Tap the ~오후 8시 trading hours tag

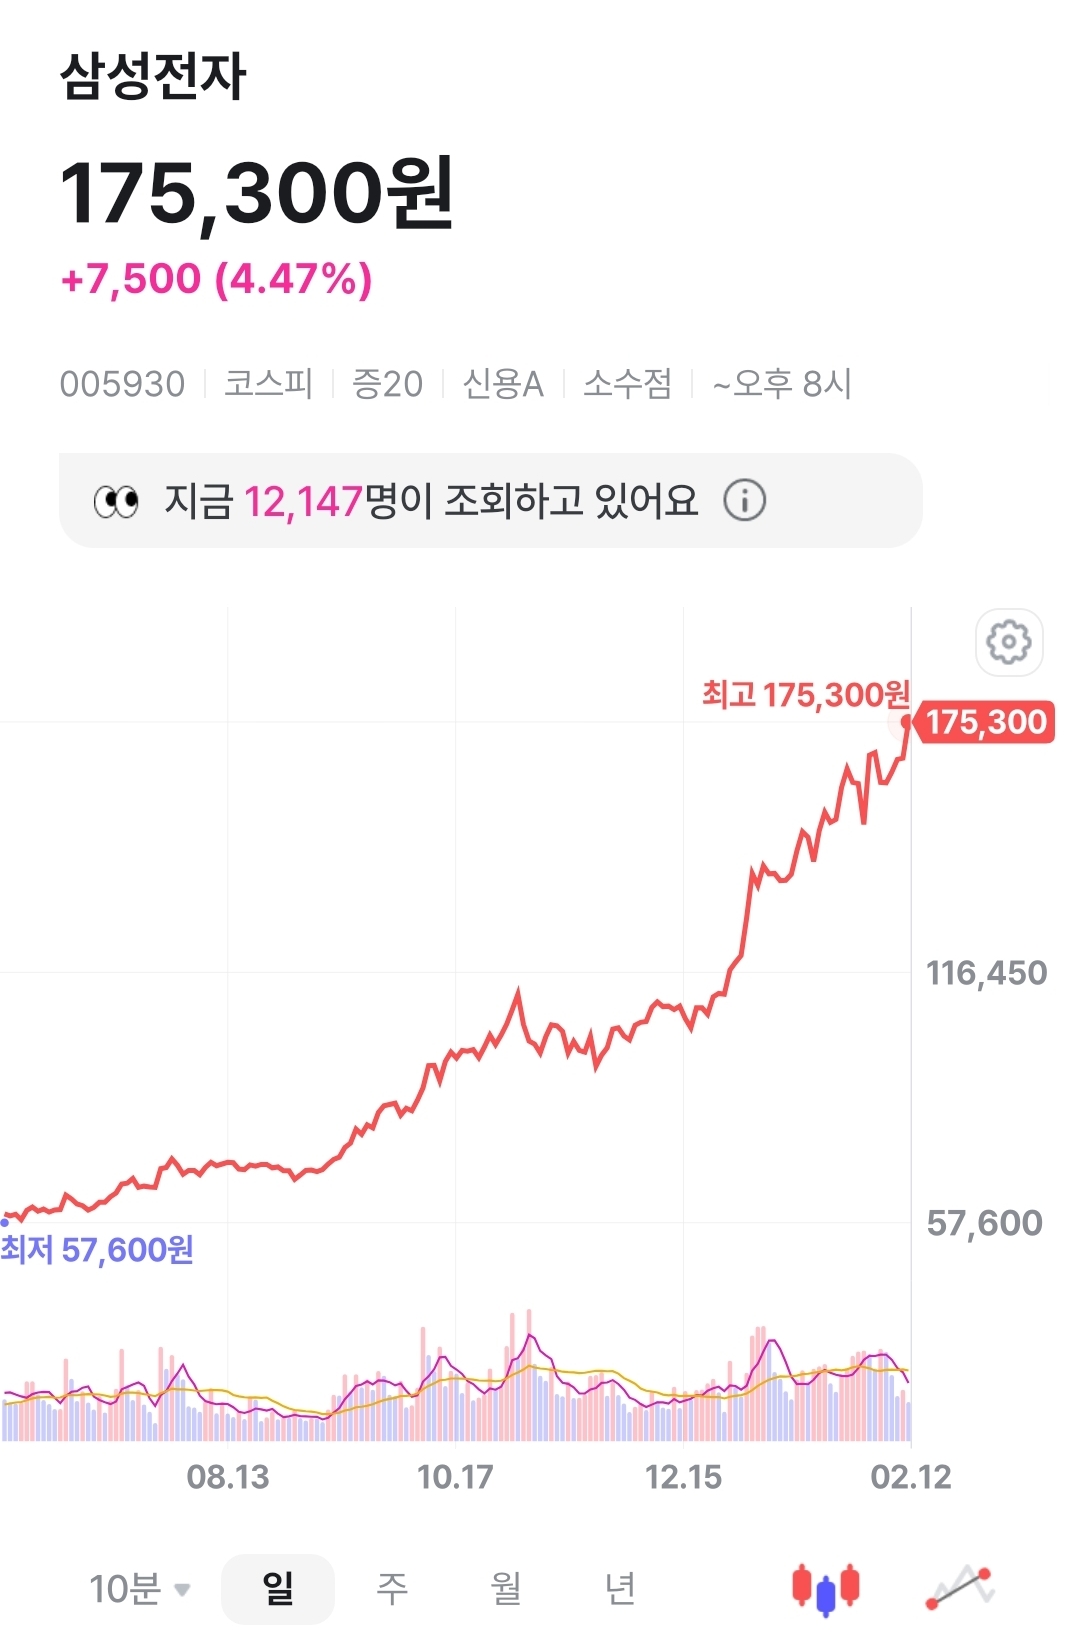click(782, 384)
